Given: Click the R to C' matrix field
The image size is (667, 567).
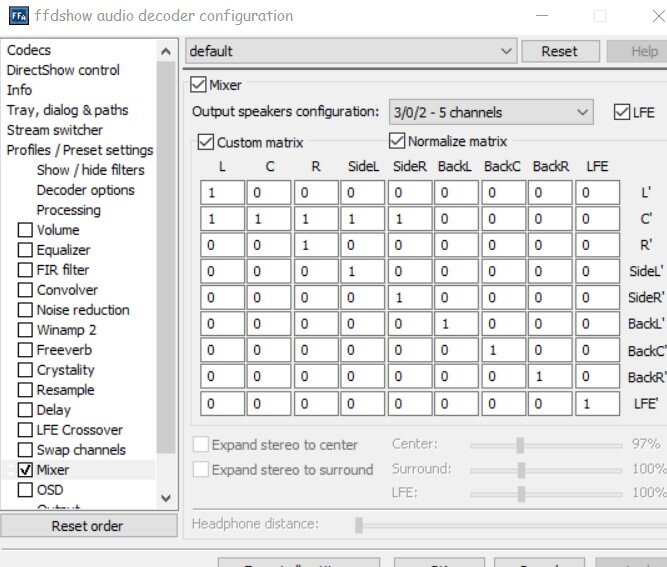Looking at the screenshot, I should coord(316,219).
